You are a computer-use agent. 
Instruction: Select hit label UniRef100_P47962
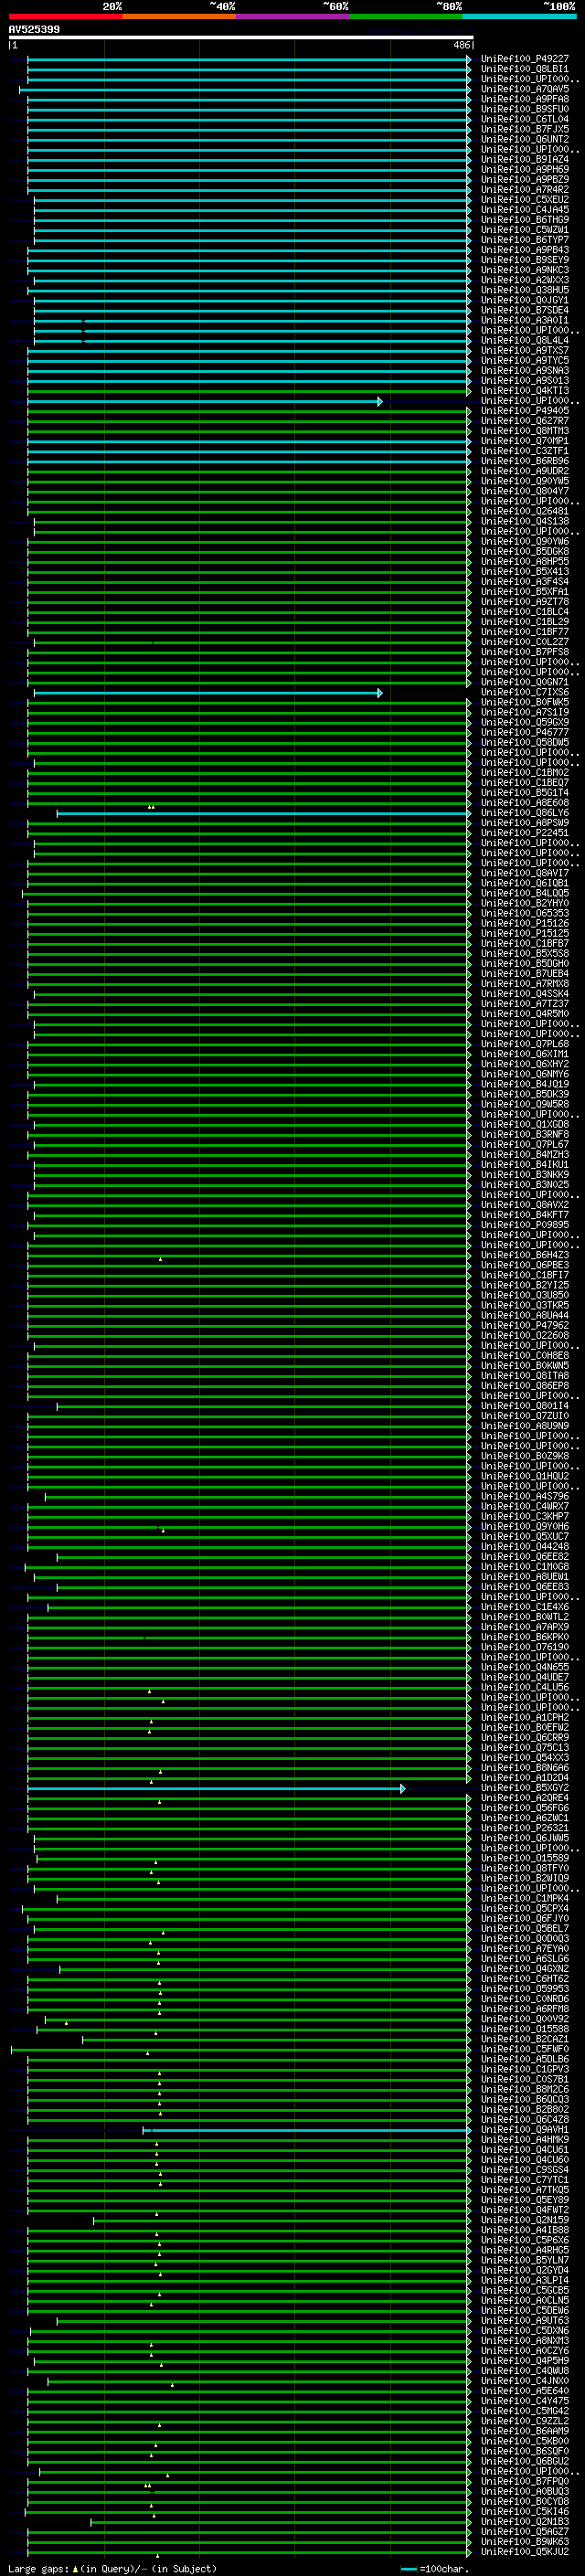pyautogui.click(x=525, y=1325)
